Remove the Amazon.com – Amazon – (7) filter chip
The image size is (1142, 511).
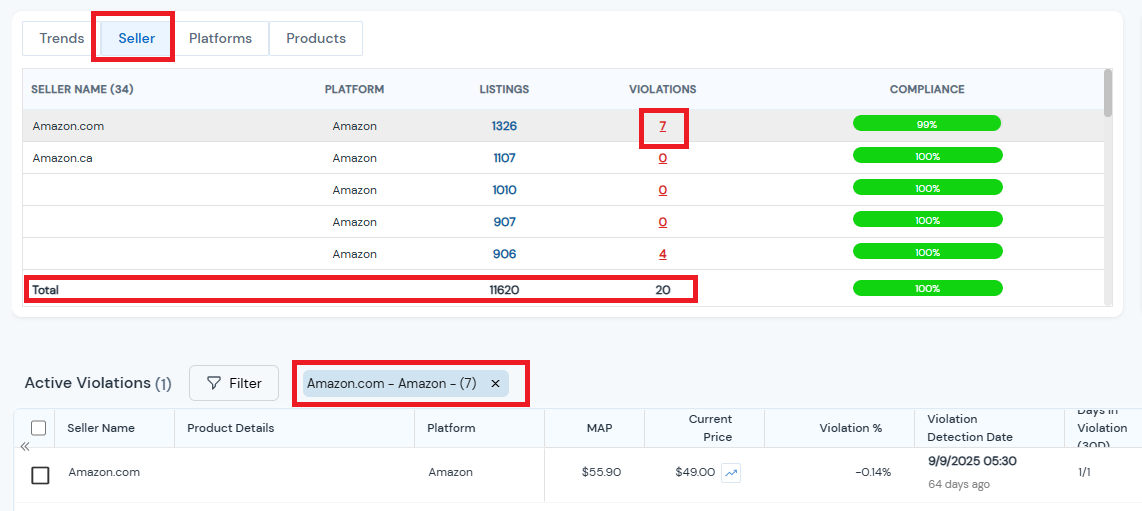[x=495, y=384]
